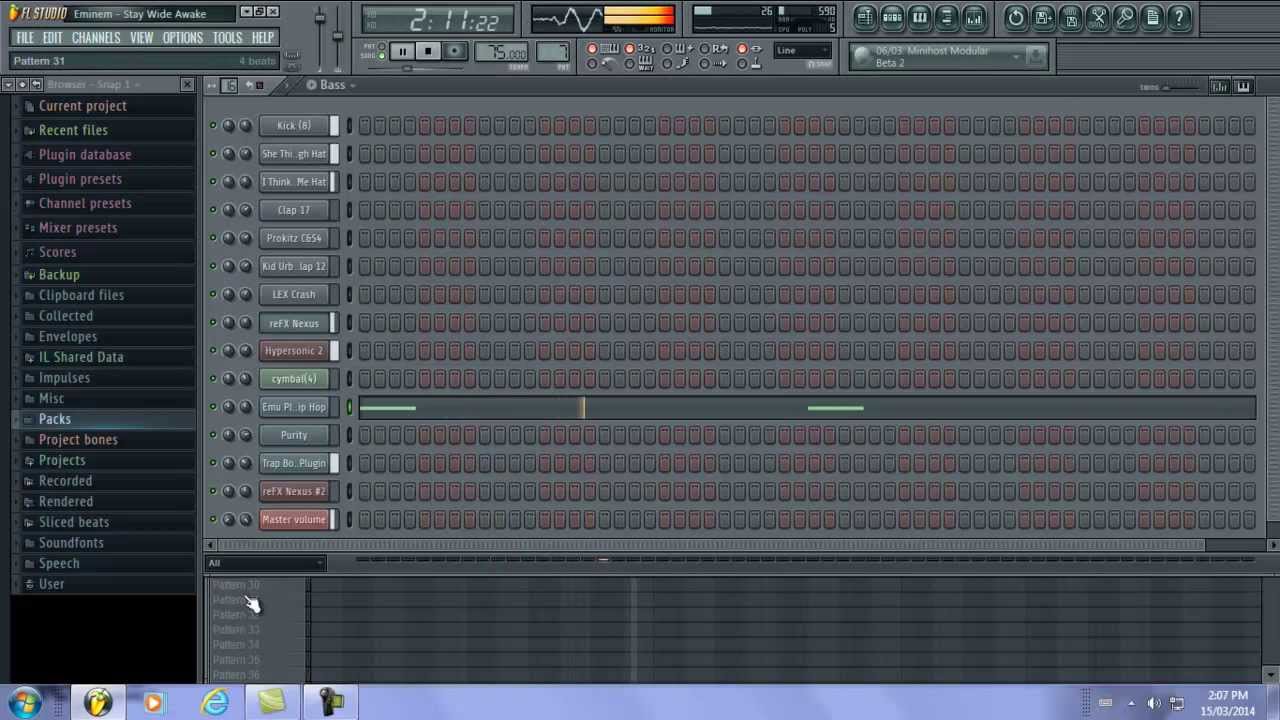Click the help question mark icon

click(x=1178, y=17)
